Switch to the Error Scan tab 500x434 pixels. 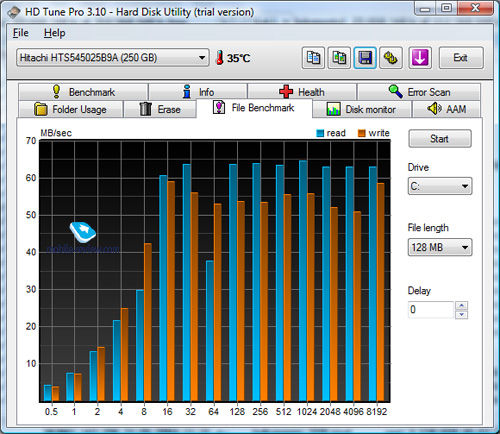click(419, 92)
